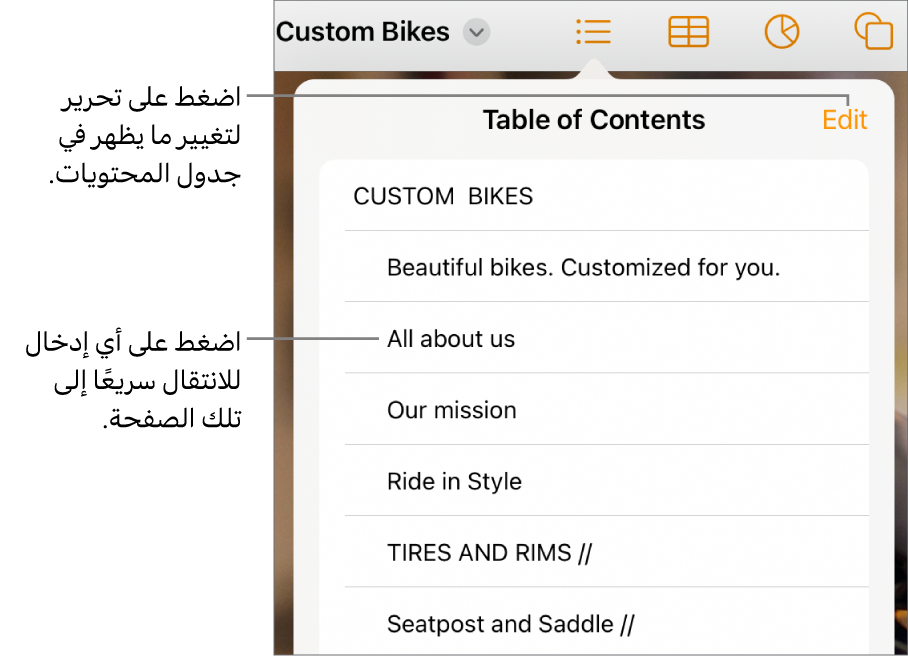Expand the Custom Bikes document menu chevron
This screenshot has height=657, width=908.
pyautogui.click(x=477, y=33)
